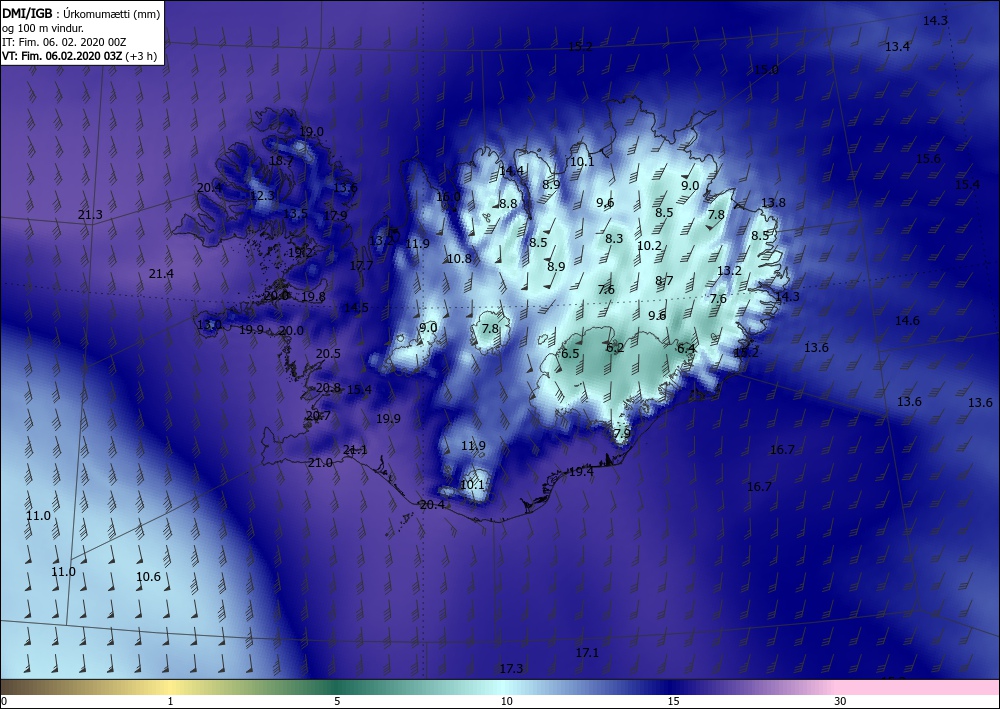Click the 21.1 value label
1000x709 pixels.
click(355, 450)
